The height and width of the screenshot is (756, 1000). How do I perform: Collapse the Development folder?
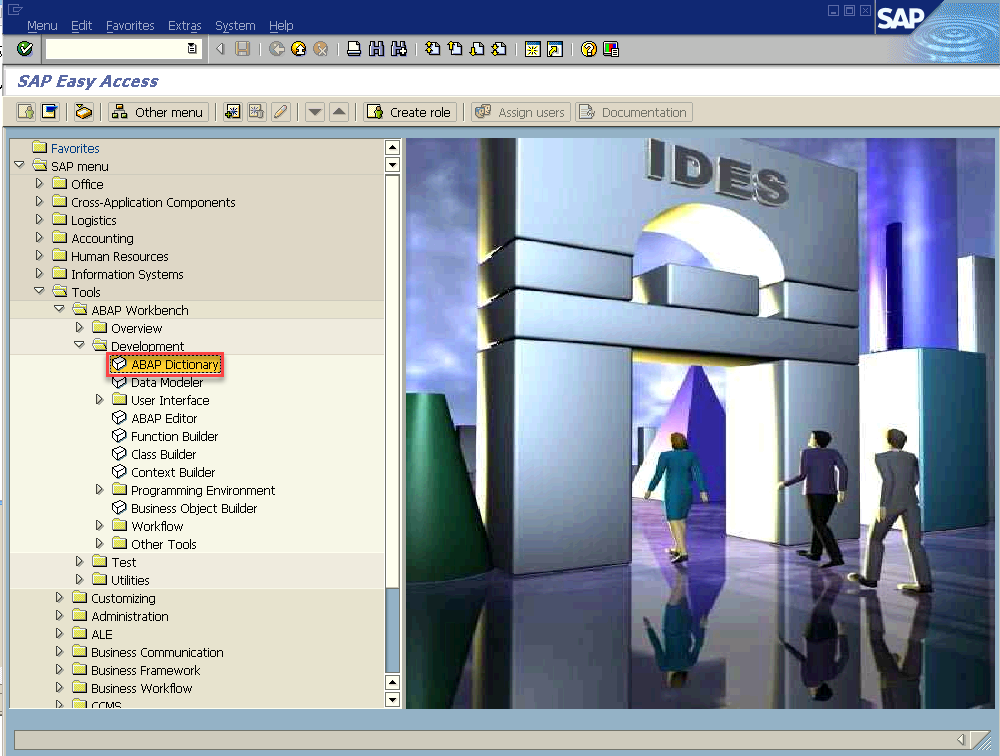pyautogui.click(x=79, y=345)
